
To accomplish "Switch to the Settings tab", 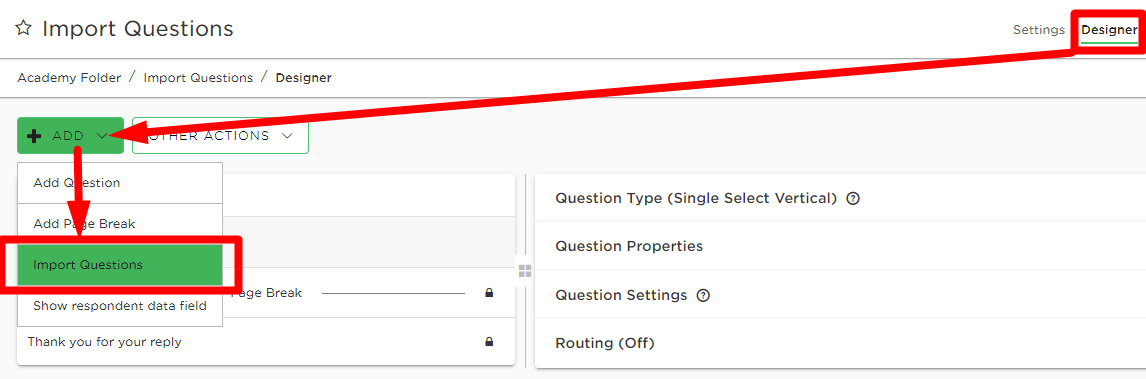I will [x=1039, y=30].
